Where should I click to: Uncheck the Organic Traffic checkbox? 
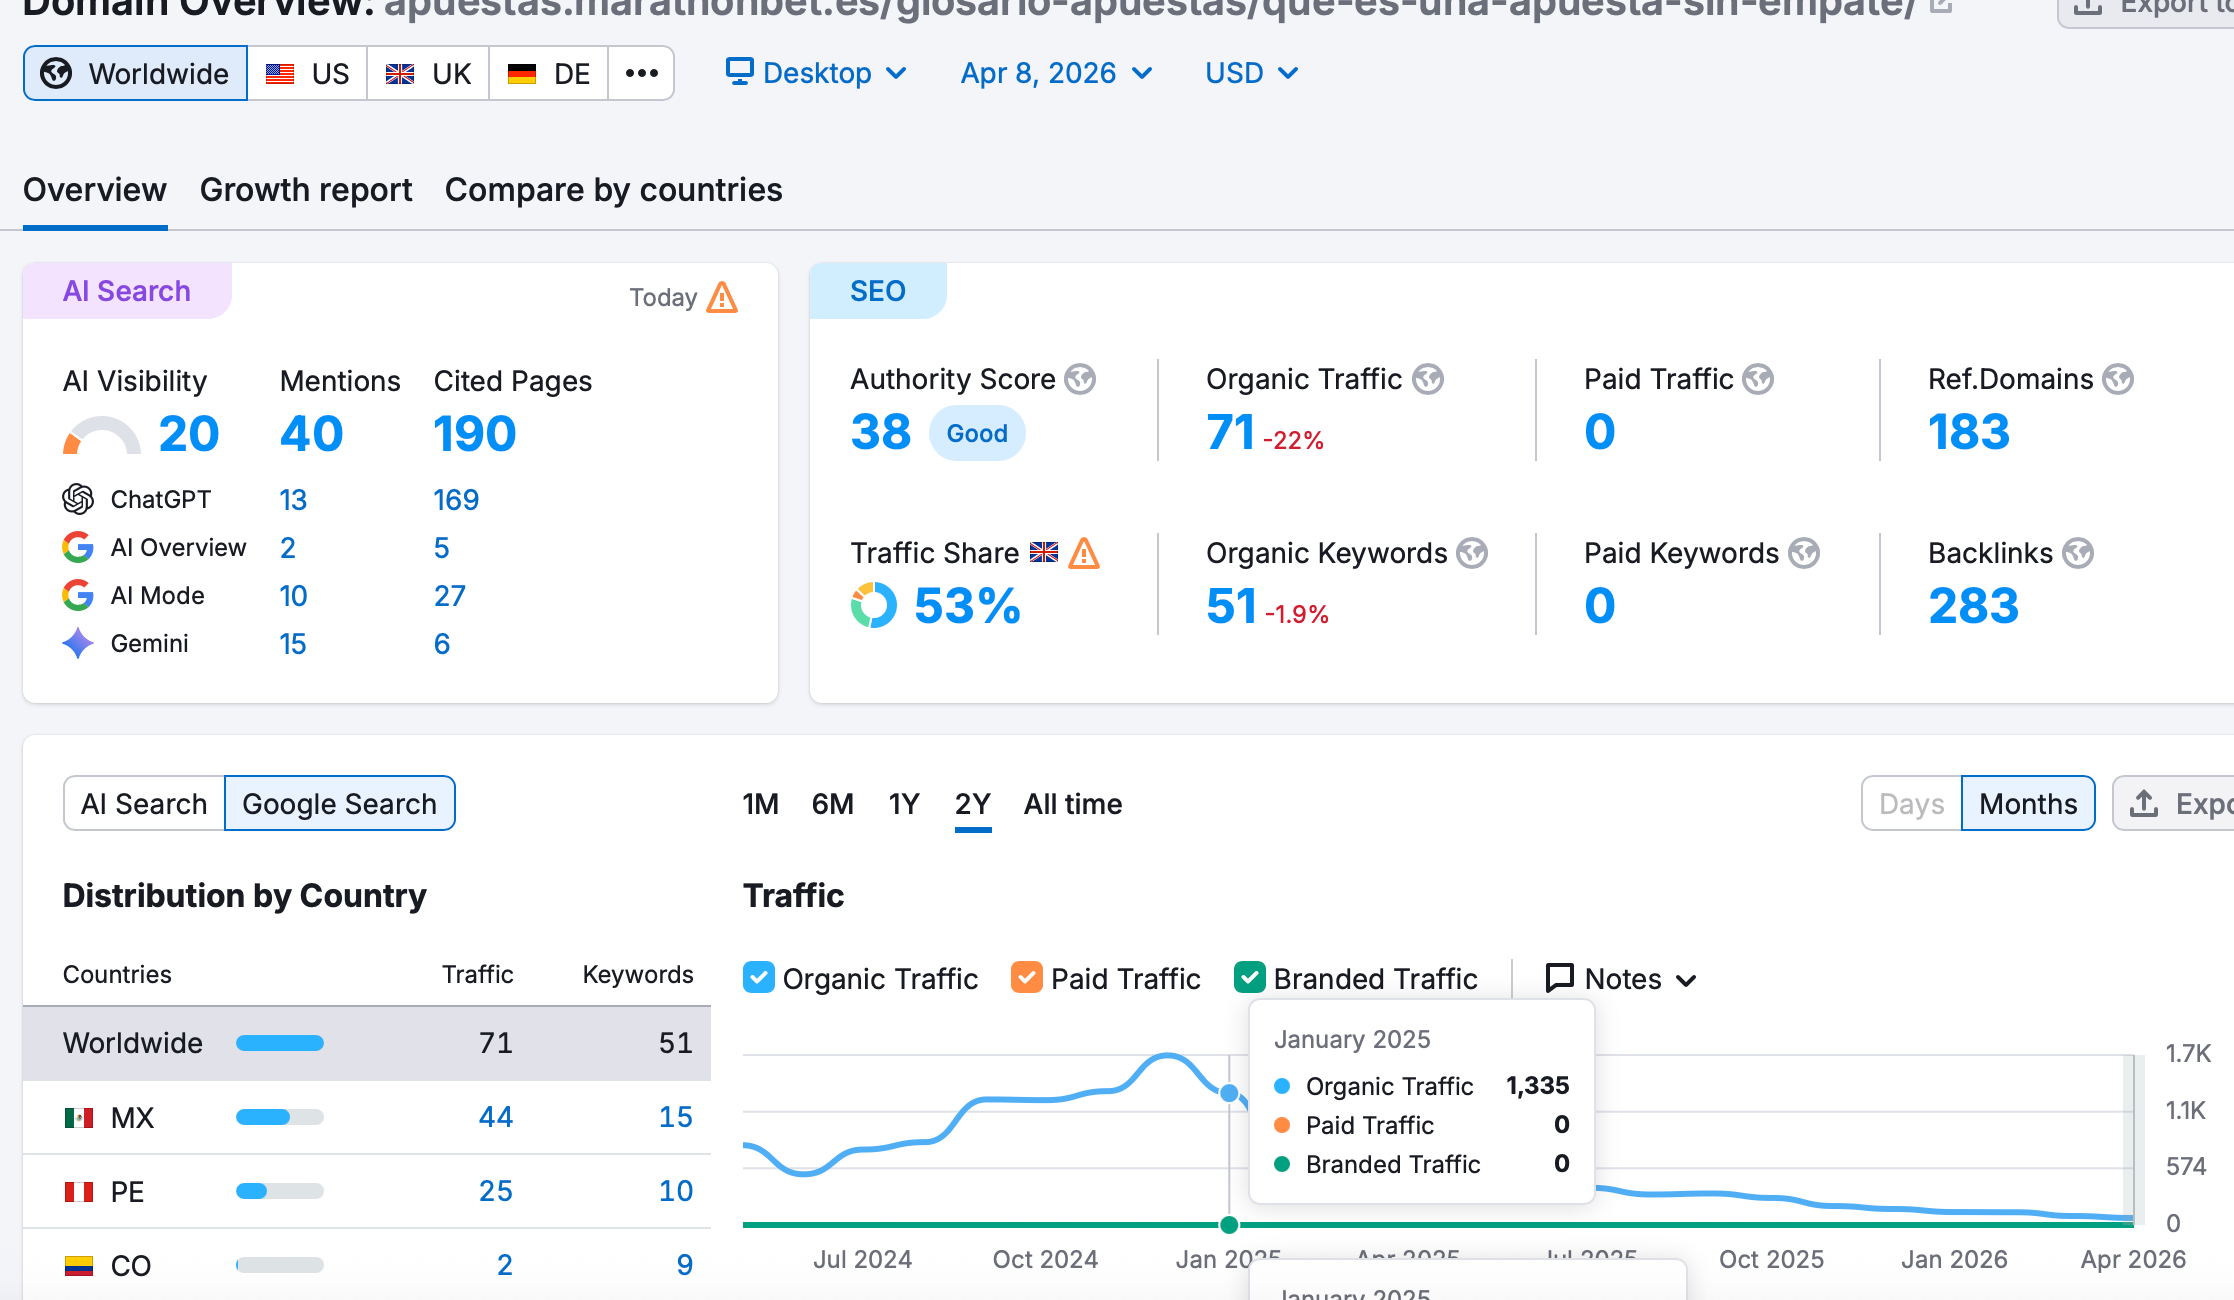759,977
